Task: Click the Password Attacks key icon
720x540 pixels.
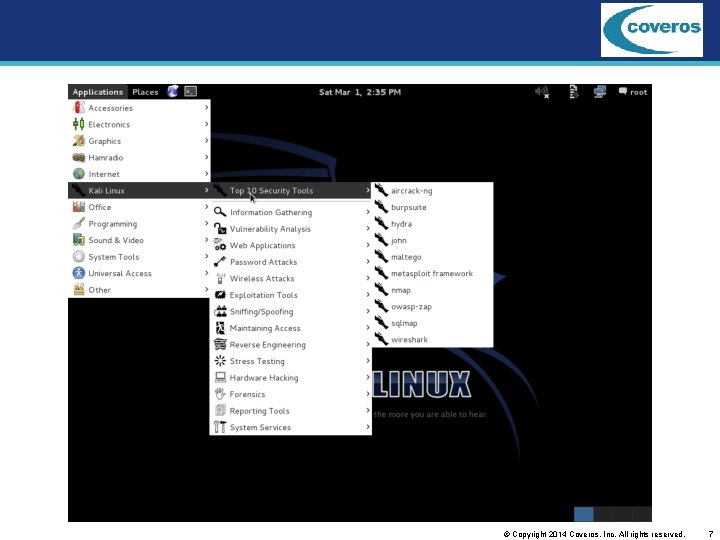Action: 220,261
